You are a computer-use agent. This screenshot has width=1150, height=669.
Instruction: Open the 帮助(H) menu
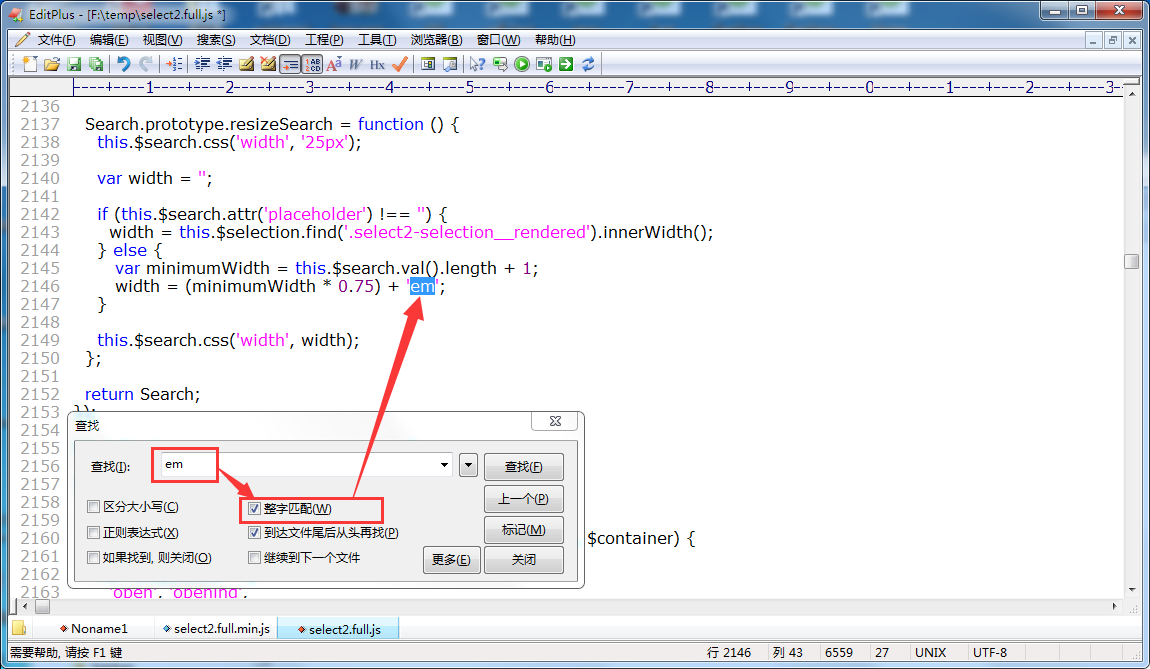pyautogui.click(x=555, y=40)
